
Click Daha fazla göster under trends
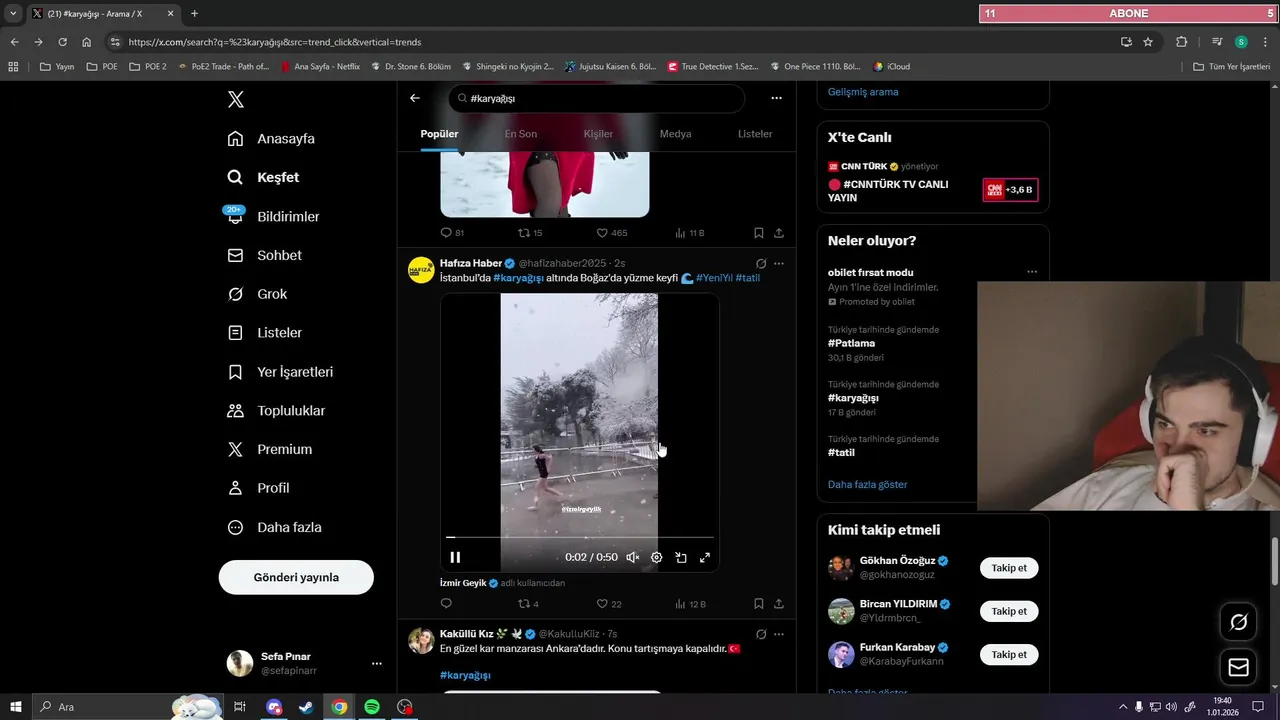pyautogui.click(x=867, y=484)
